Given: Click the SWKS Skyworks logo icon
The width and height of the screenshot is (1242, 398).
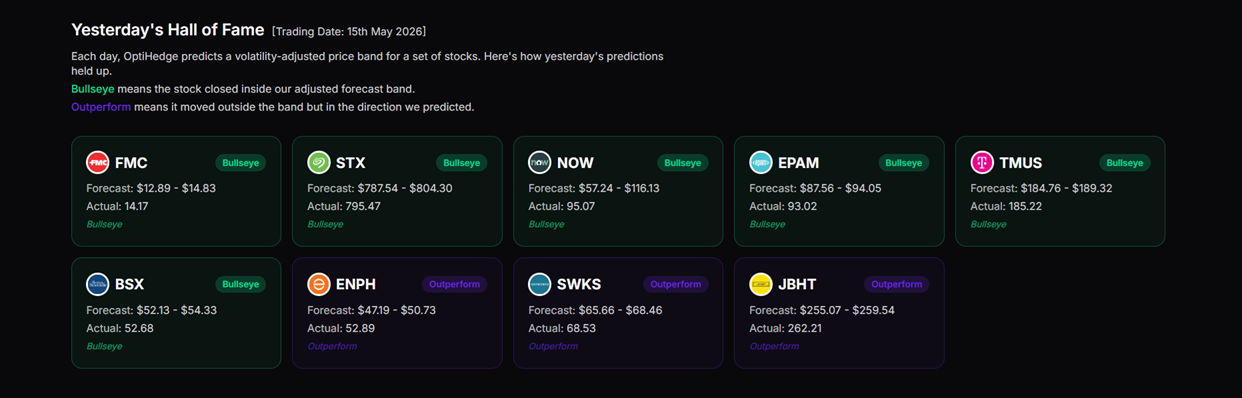Looking at the screenshot, I should click(539, 284).
